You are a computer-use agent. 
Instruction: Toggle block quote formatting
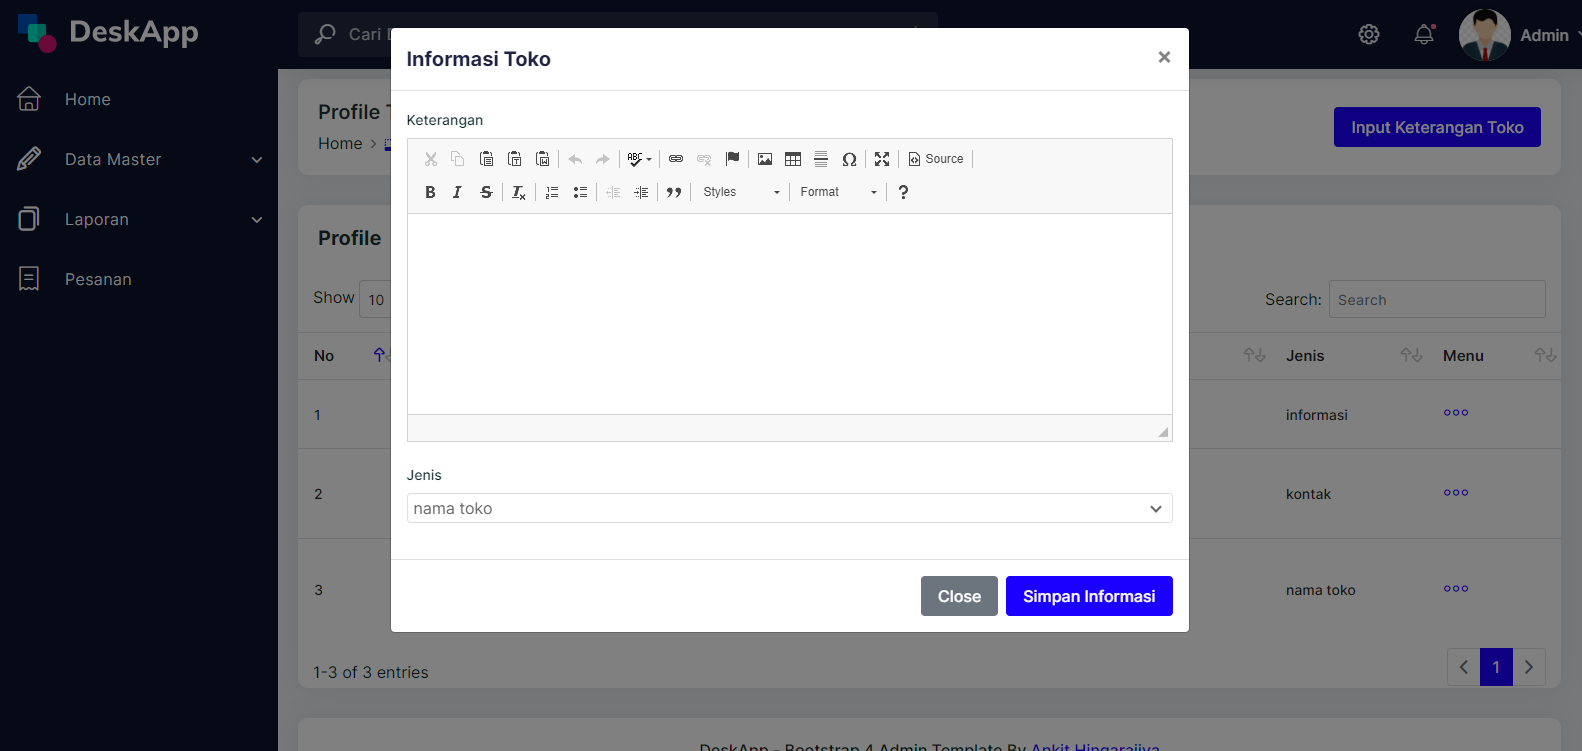[x=674, y=192]
